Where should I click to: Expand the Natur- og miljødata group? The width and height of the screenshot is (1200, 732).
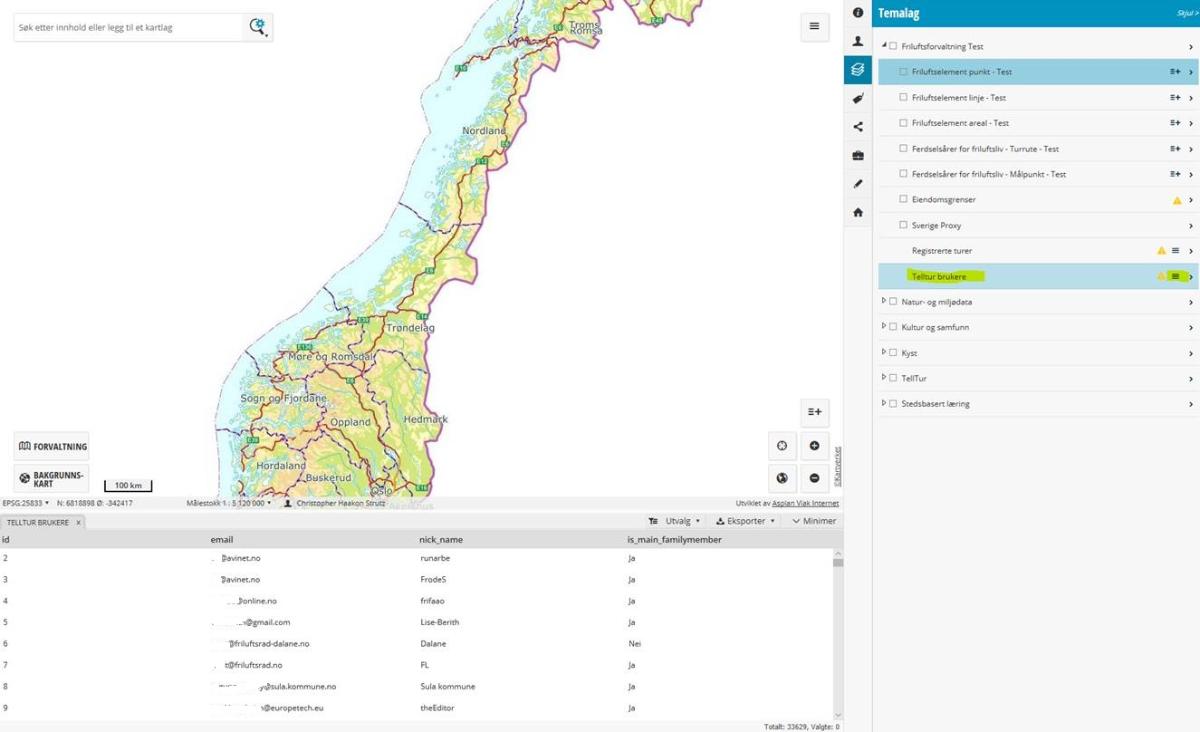coord(884,301)
